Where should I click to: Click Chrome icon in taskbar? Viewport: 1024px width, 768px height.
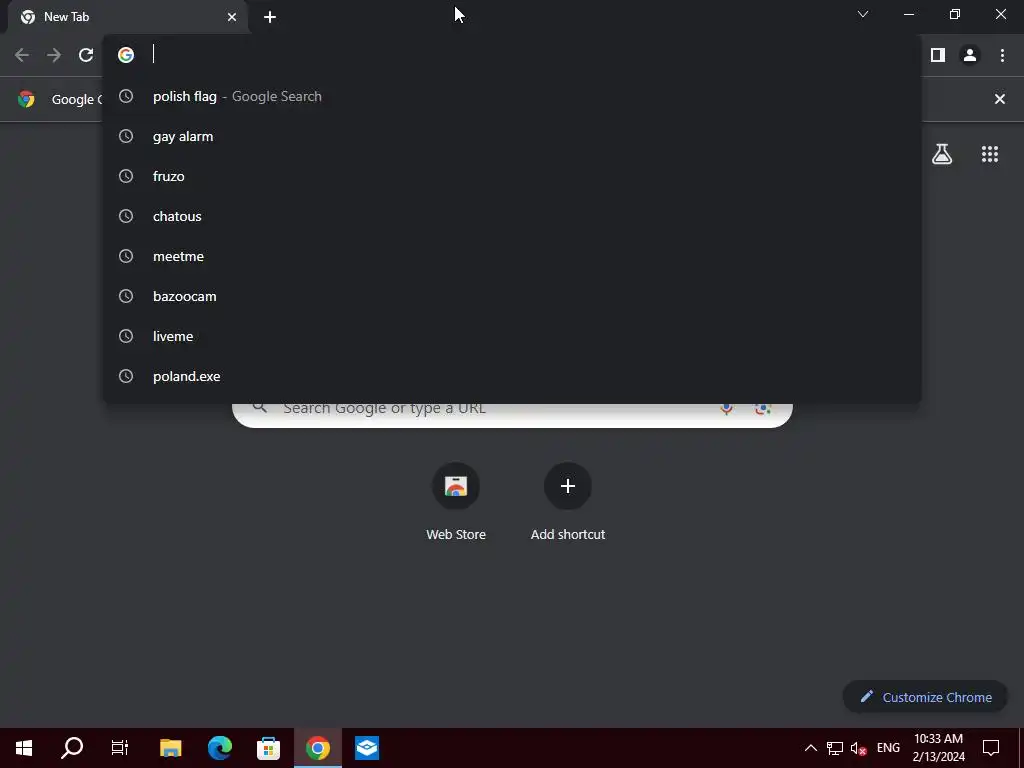pyautogui.click(x=317, y=748)
